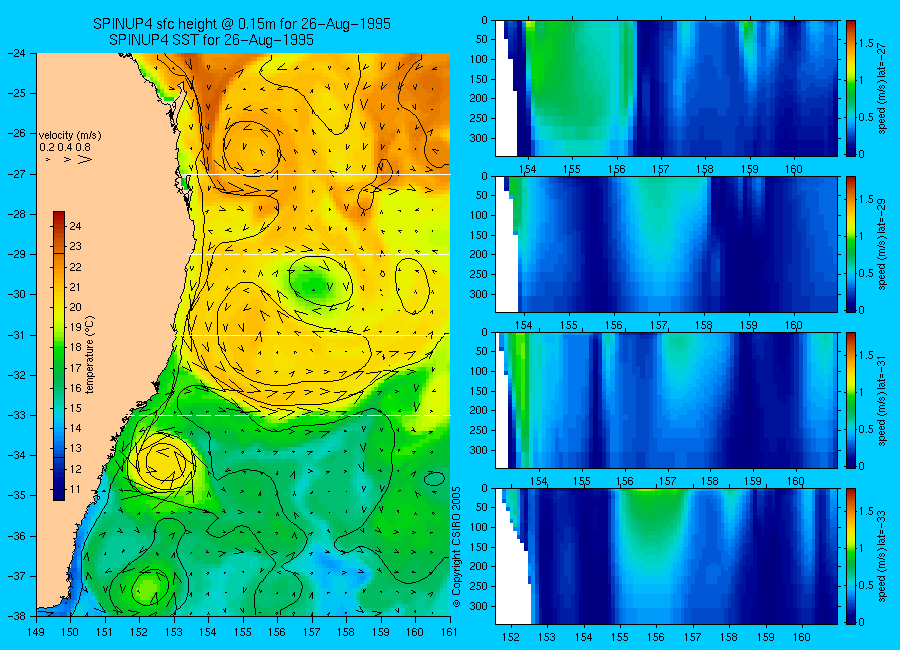This screenshot has width=900, height=650.
Task: Click the '156' longitude label under the lat=-27 panel
Action: (x=616, y=169)
